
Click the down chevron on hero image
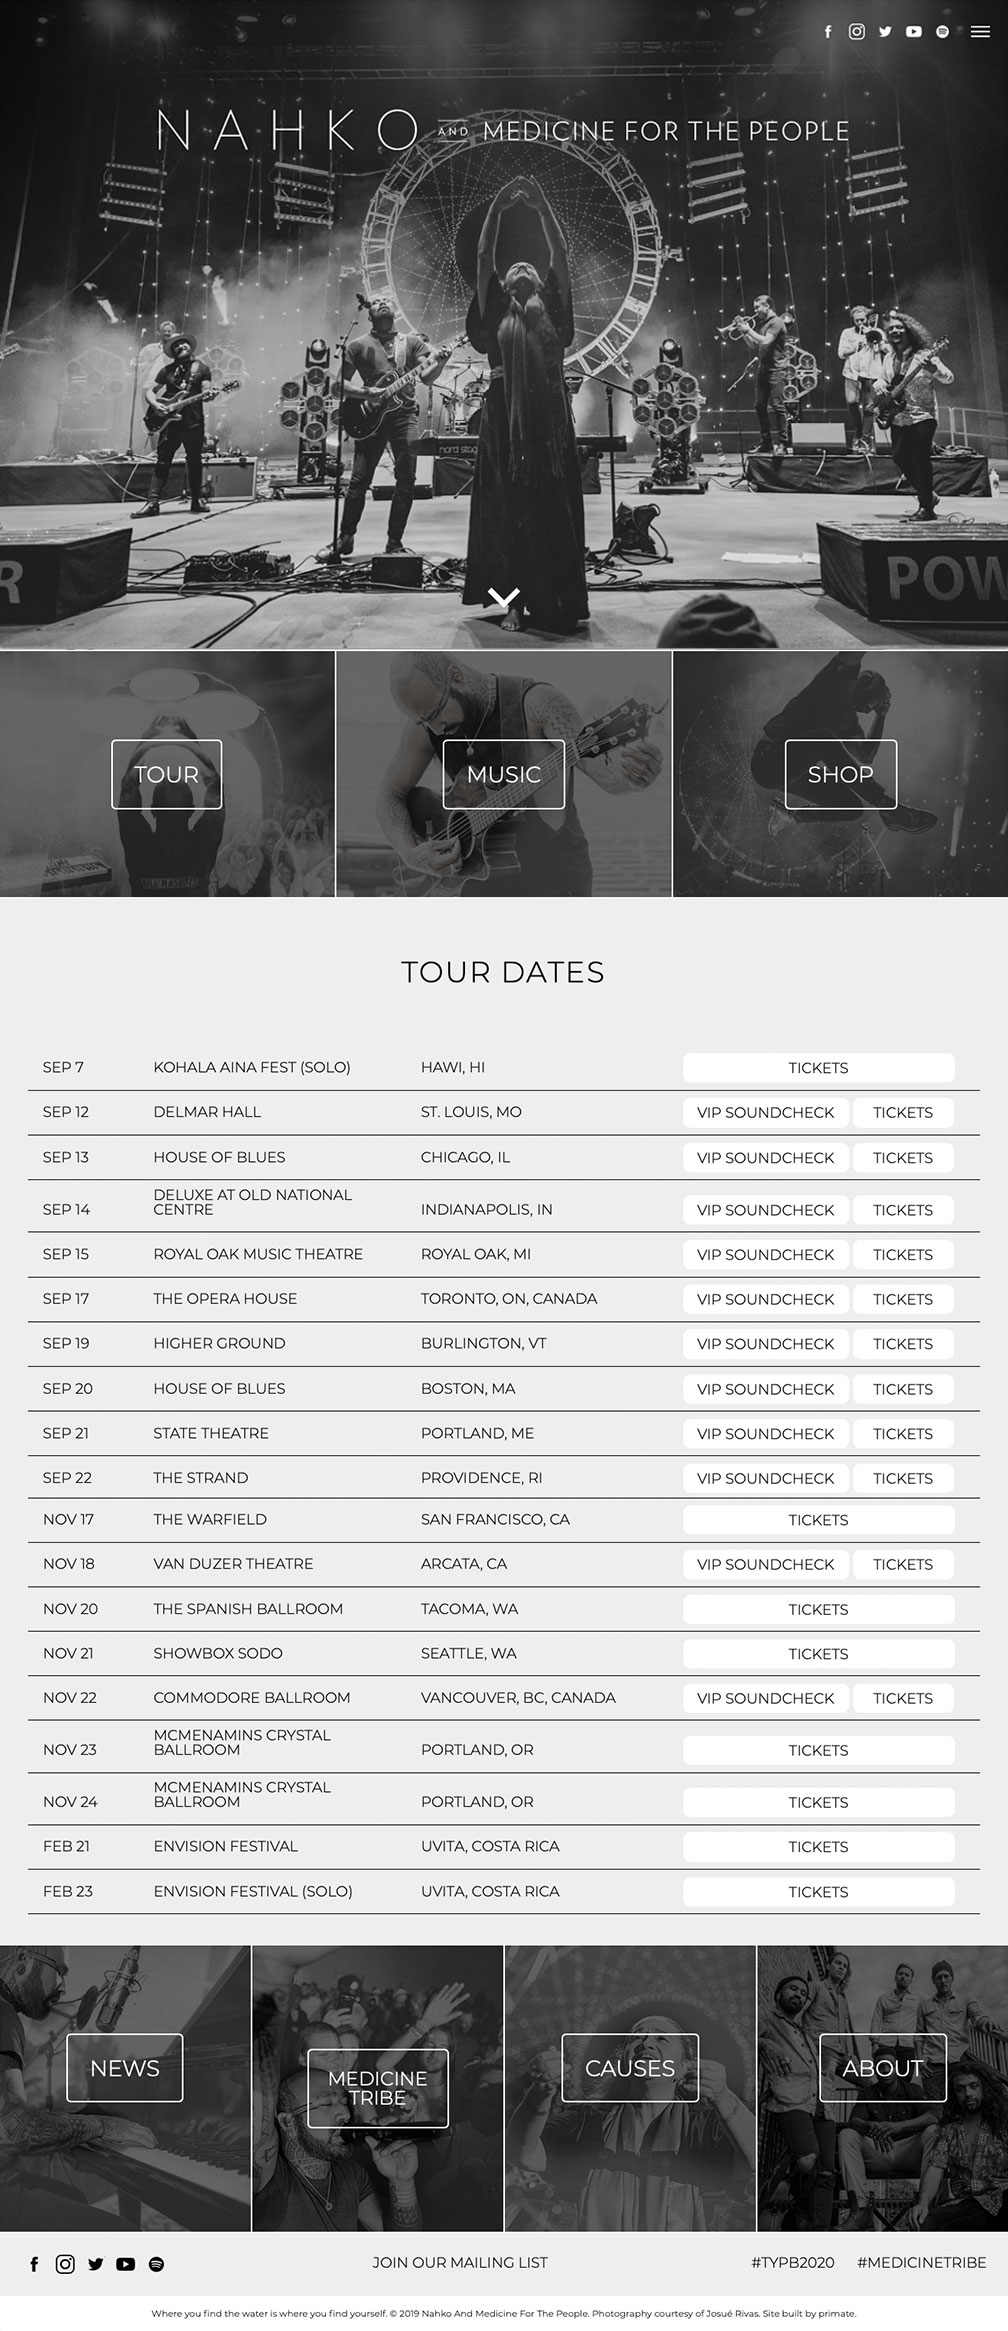[503, 597]
